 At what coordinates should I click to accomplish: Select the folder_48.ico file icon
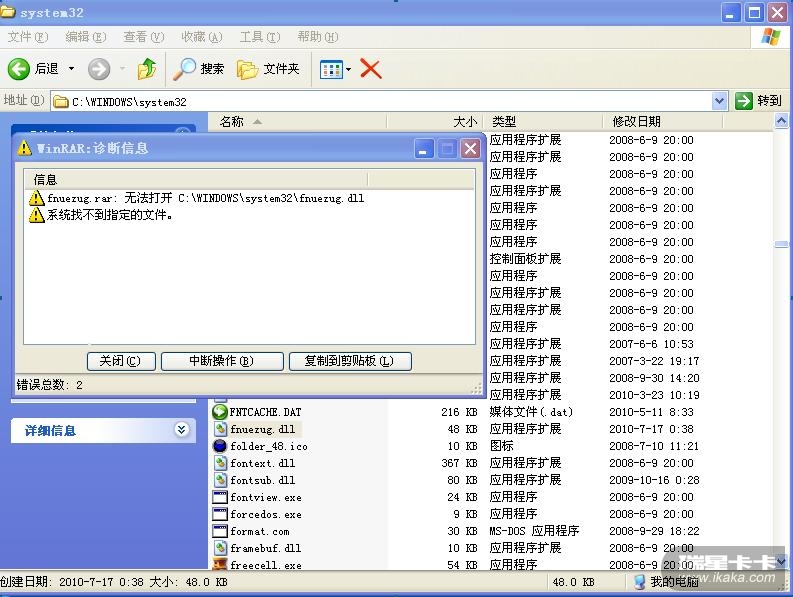[x=219, y=446]
